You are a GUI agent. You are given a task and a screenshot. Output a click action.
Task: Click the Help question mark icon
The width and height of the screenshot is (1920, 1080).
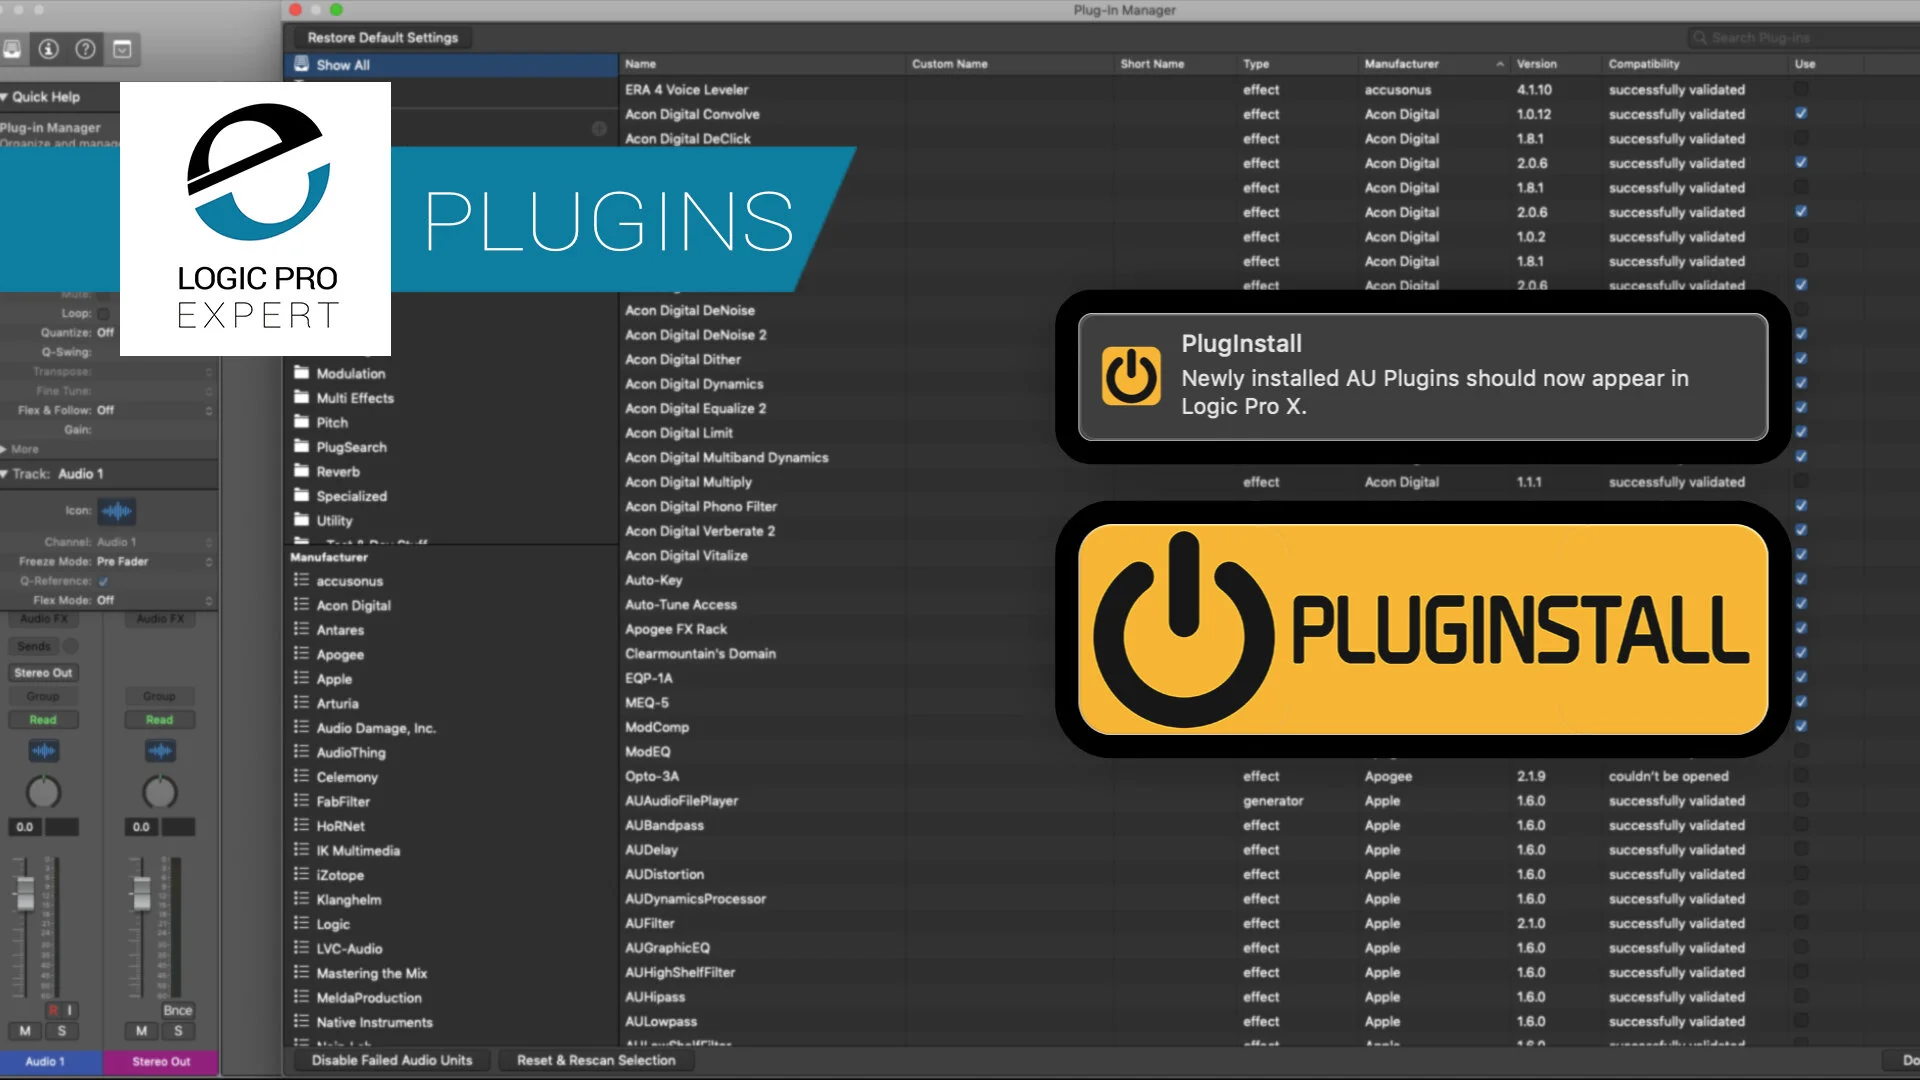point(85,49)
